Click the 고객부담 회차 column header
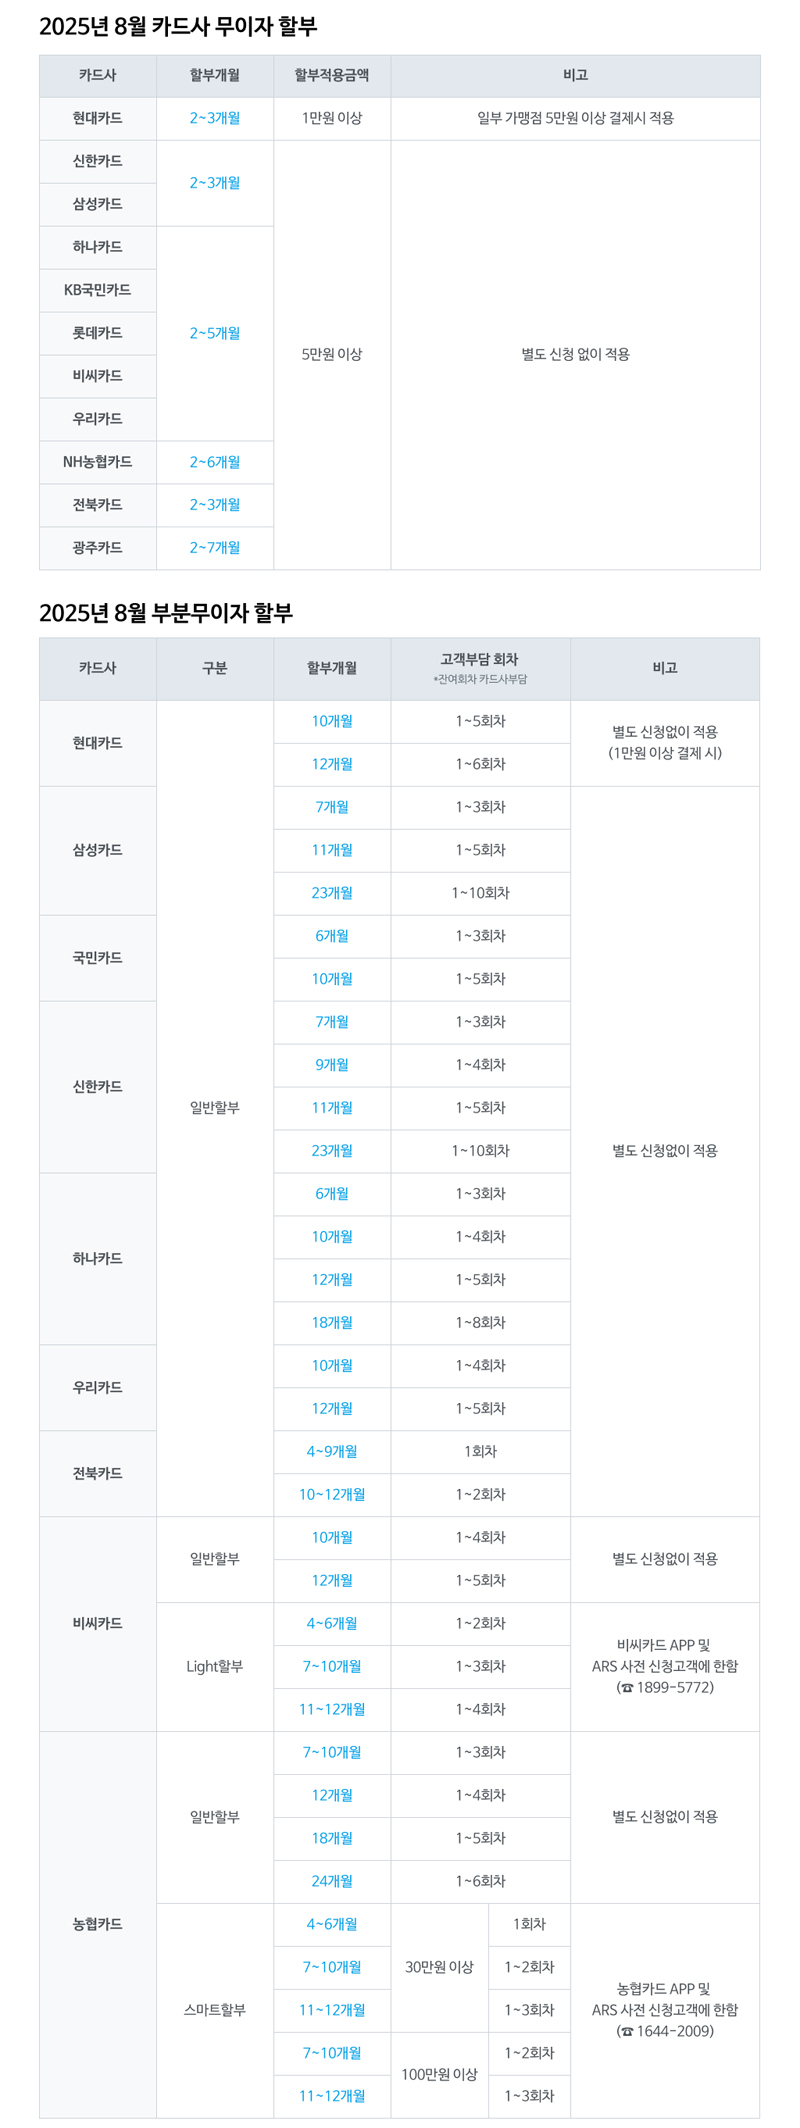 click(x=480, y=668)
